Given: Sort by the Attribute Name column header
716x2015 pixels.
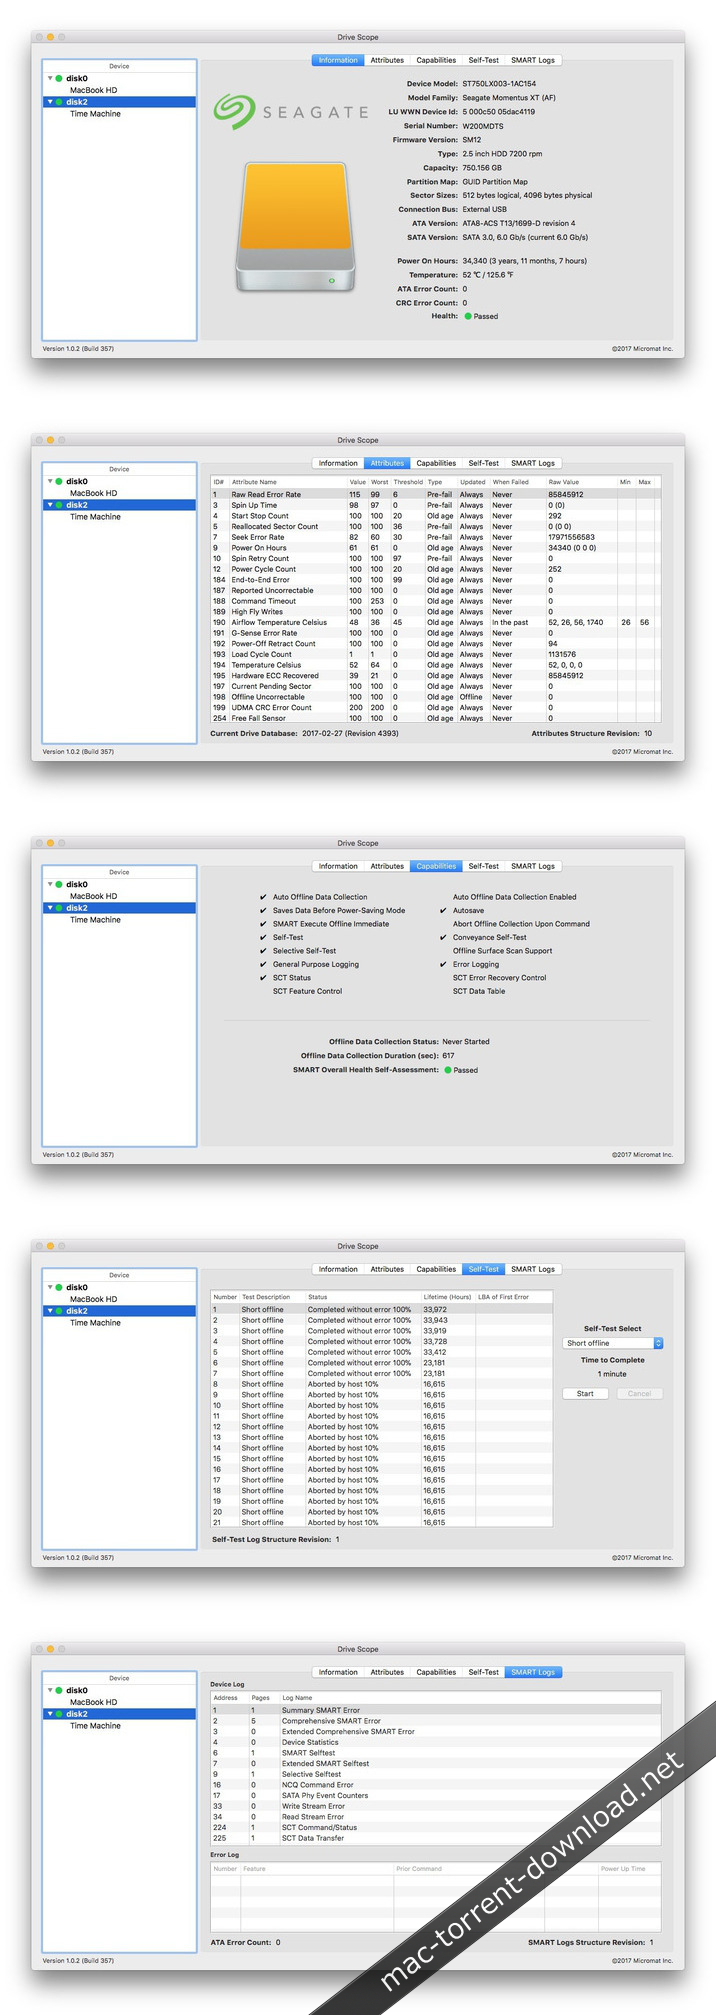Looking at the screenshot, I should tap(287, 482).
